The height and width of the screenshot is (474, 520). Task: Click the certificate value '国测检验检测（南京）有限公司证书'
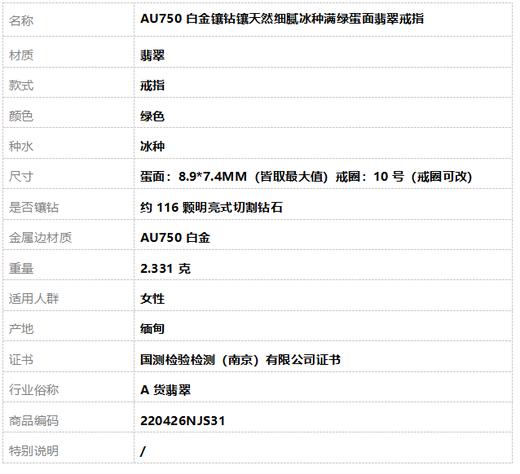pyautogui.click(x=240, y=360)
